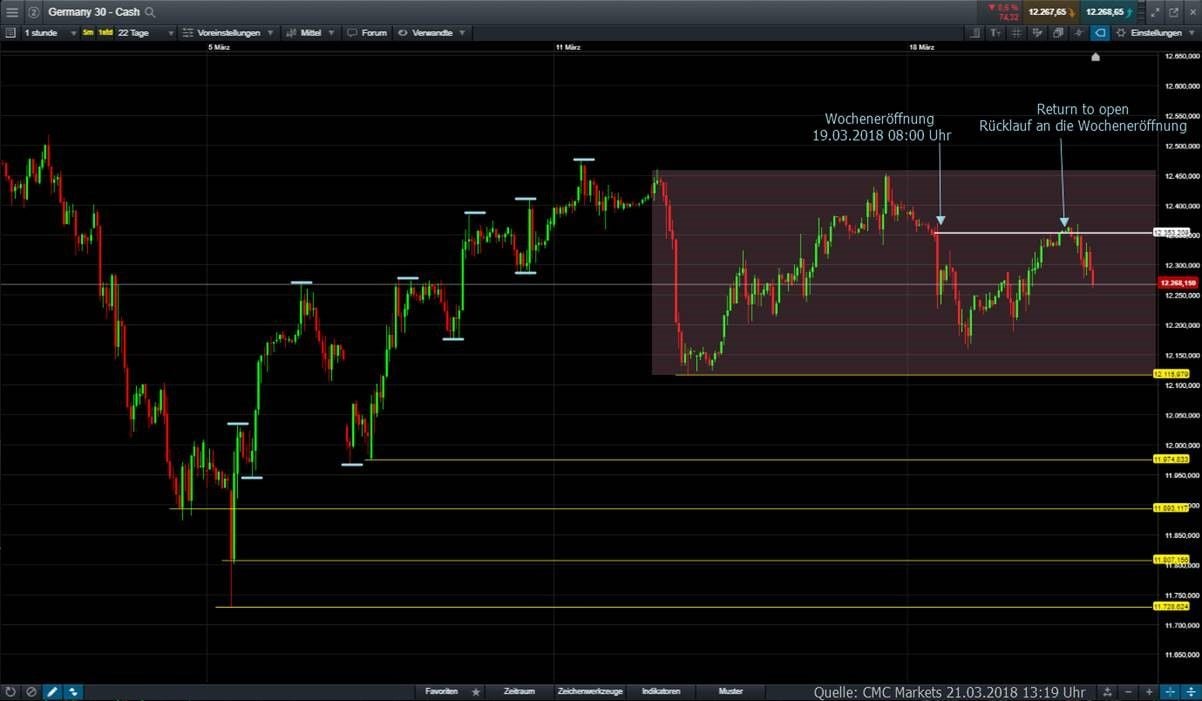Viewport: 1202px width, 701px height.
Task: Toggle the crosshair cursor icon
Action: coord(1170,691)
